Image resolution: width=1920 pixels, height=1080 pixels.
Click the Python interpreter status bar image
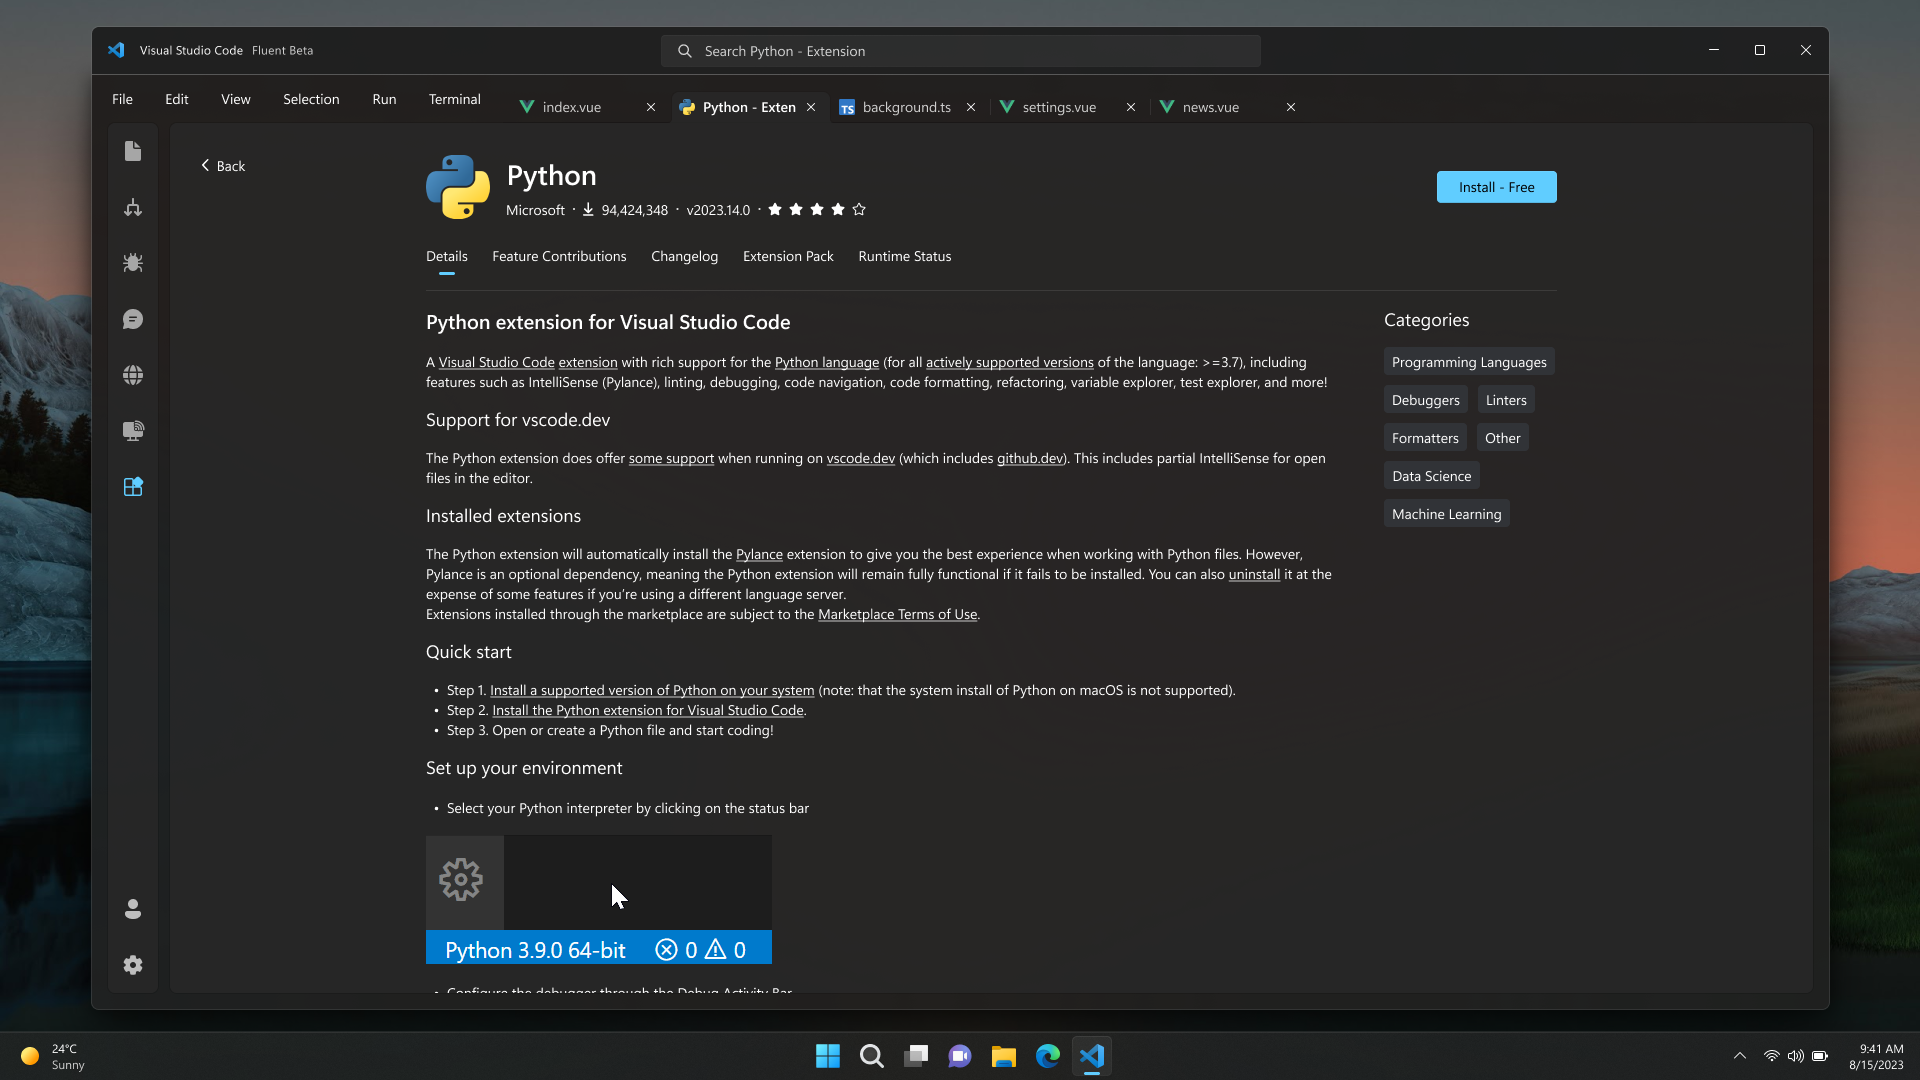point(598,900)
